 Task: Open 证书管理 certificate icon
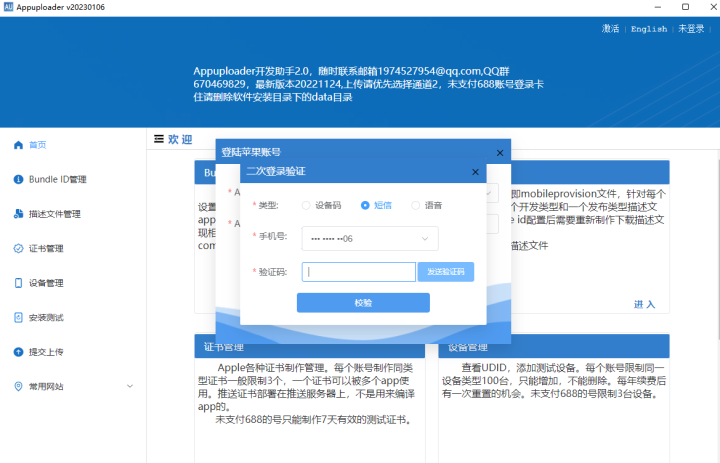click(18, 248)
